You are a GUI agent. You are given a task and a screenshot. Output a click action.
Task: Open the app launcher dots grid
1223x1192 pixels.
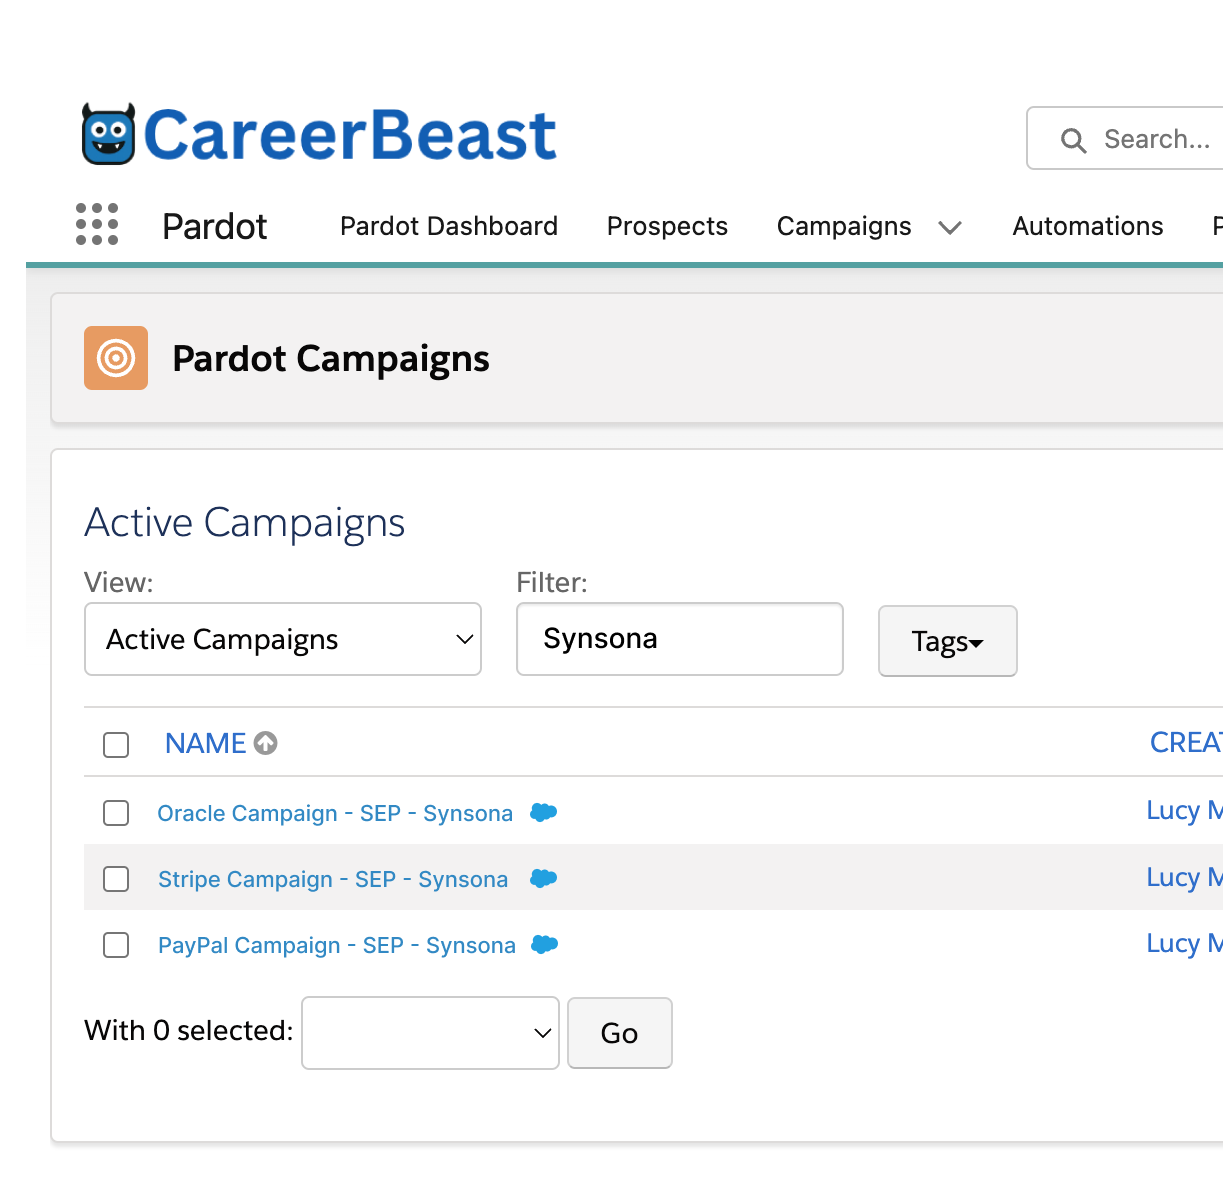point(97,224)
